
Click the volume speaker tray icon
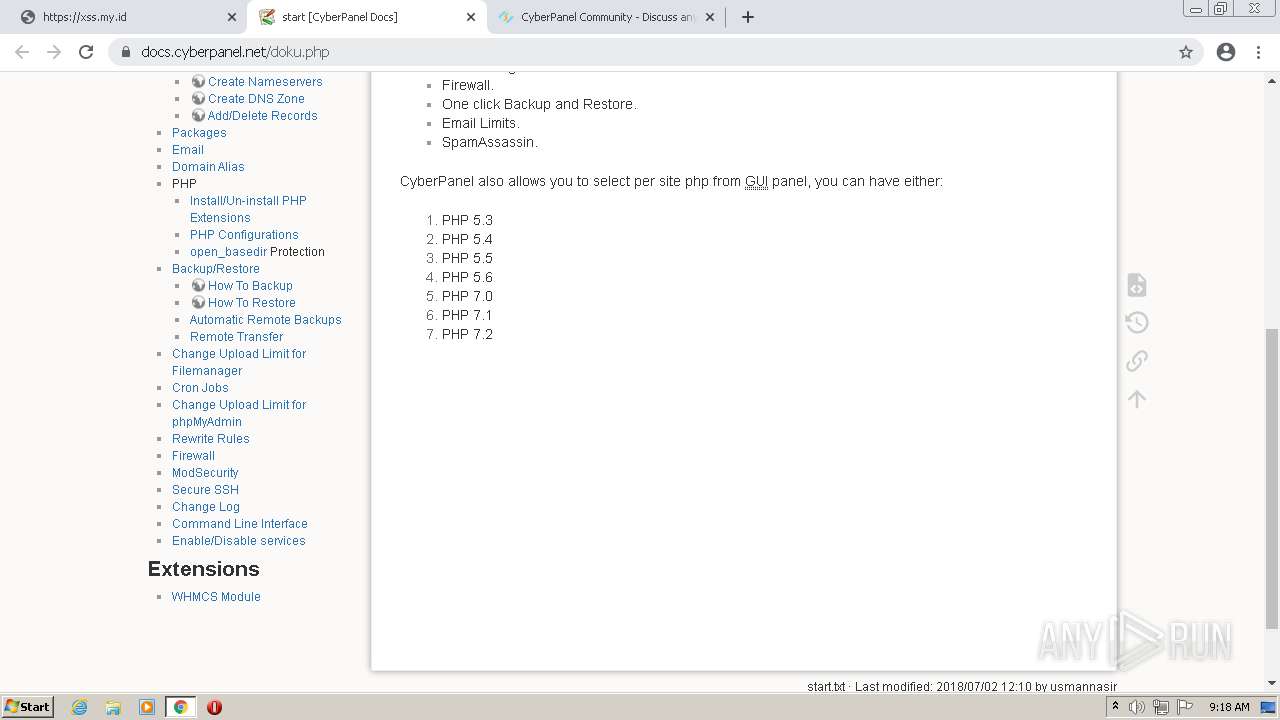point(1137,707)
